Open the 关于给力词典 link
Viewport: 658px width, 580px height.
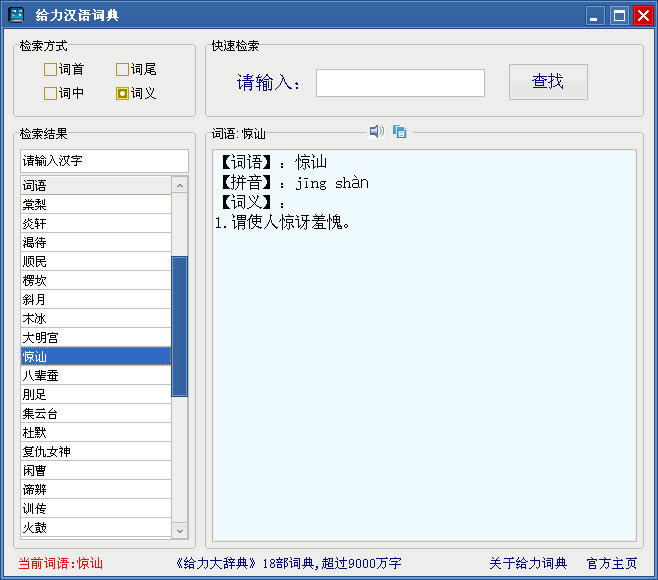(528, 563)
